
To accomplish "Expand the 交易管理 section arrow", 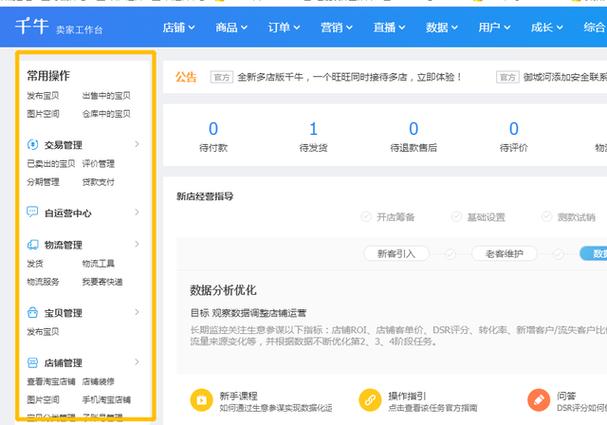I will (x=137, y=144).
